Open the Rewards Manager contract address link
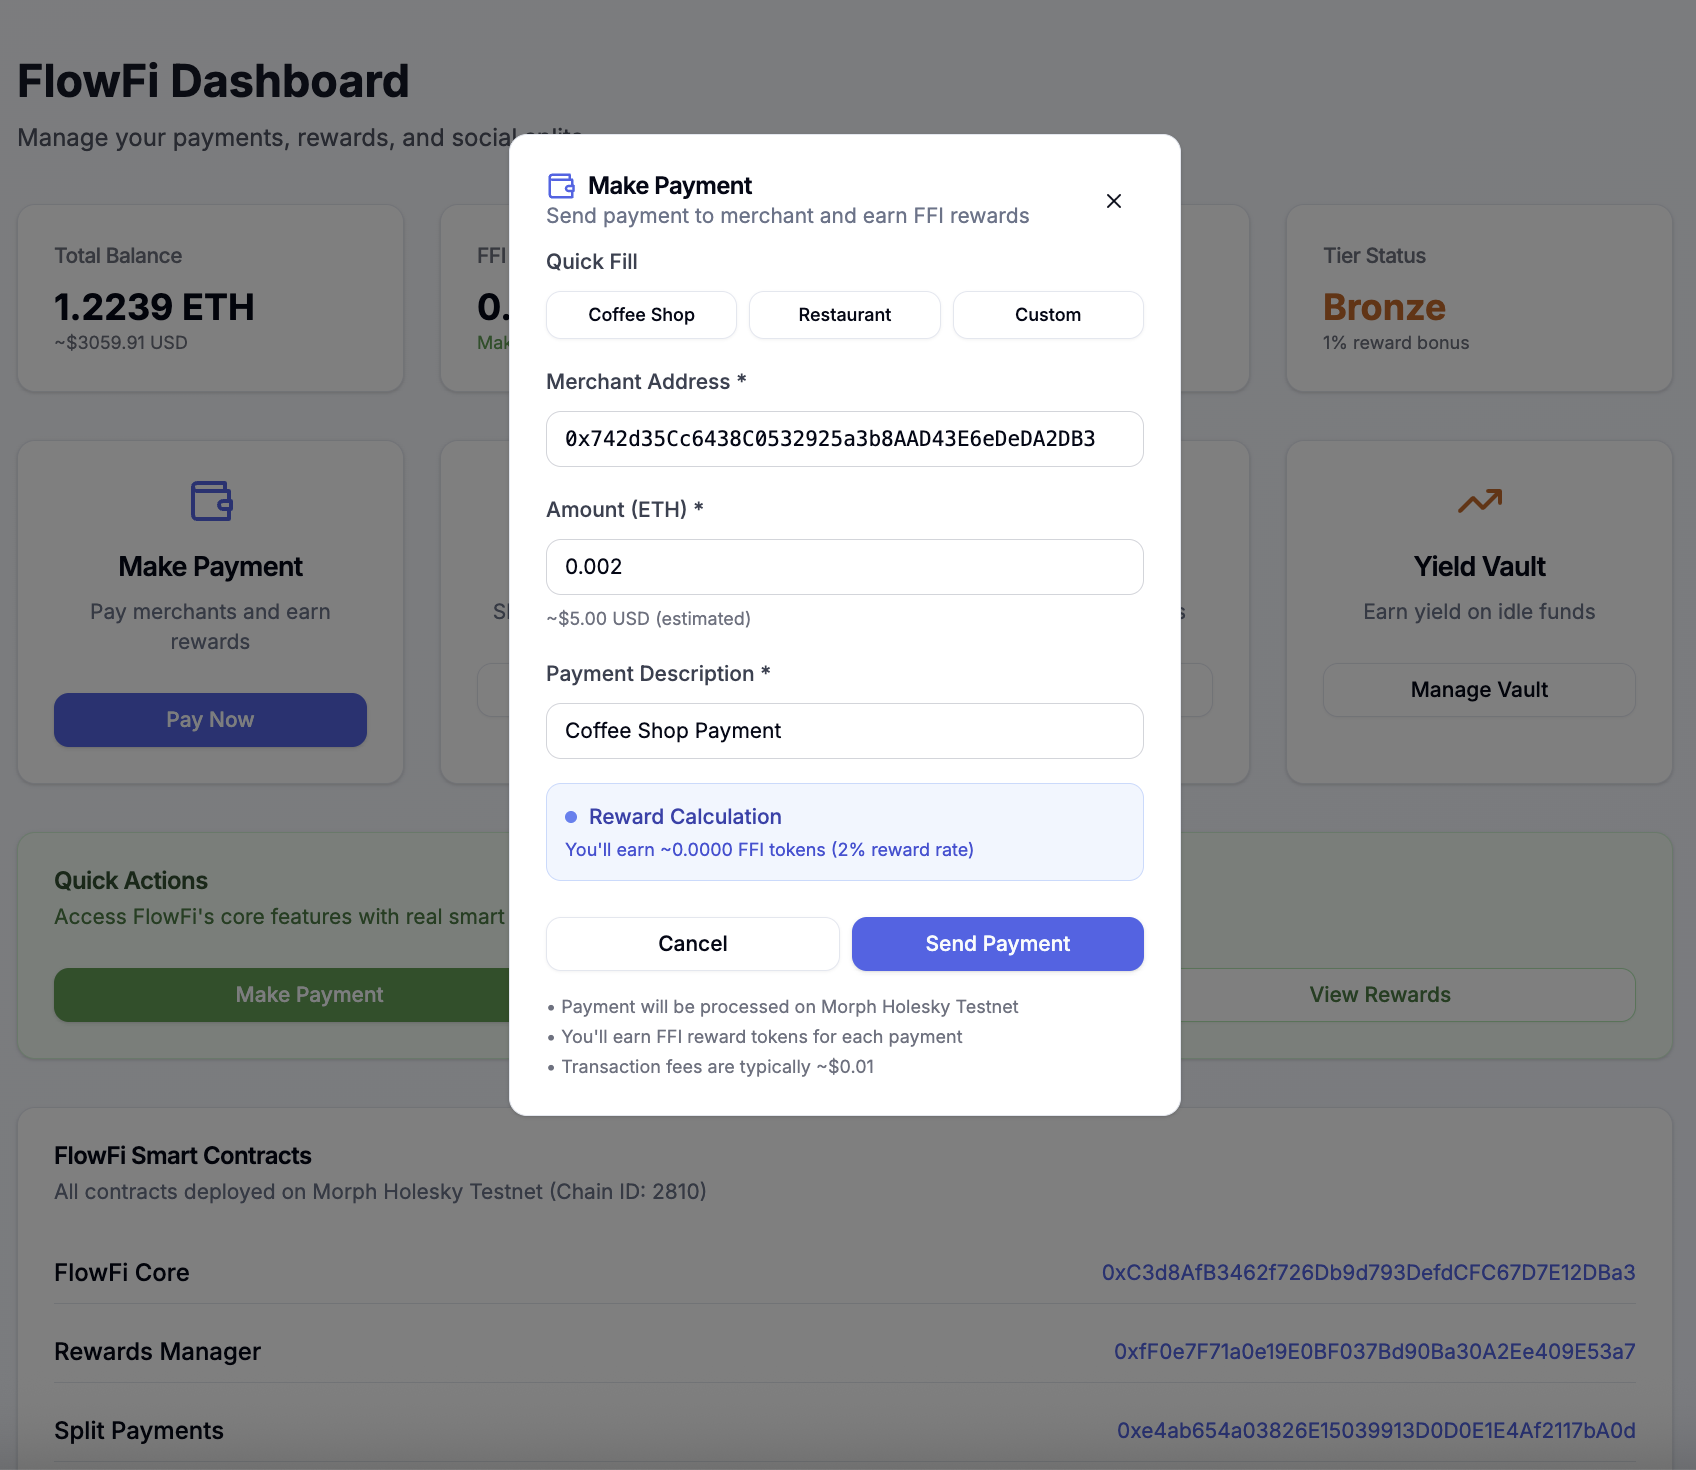The height and width of the screenshot is (1470, 1696). (x=1374, y=1352)
